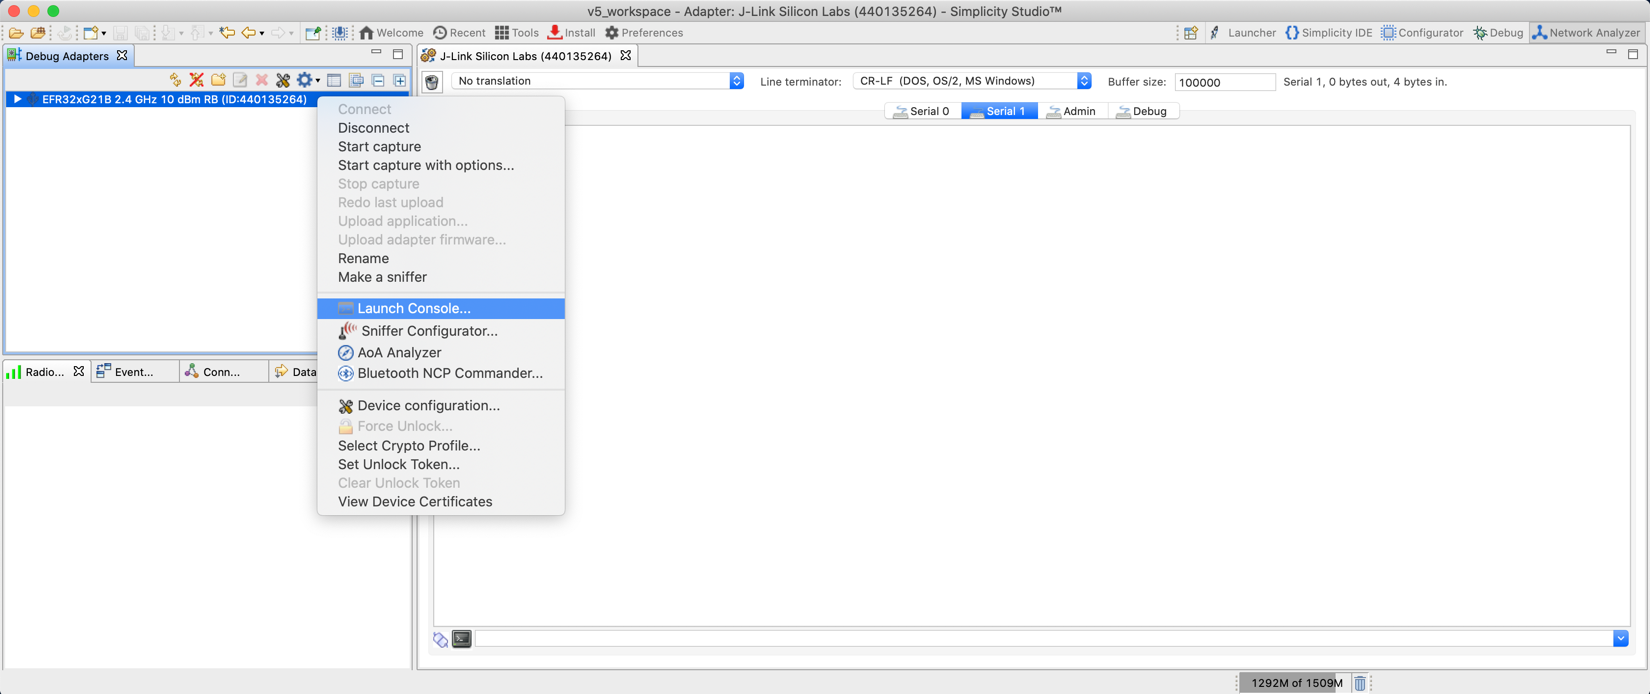Open the Preferences toolbar button
1650x694 pixels.
(x=644, y=33)
